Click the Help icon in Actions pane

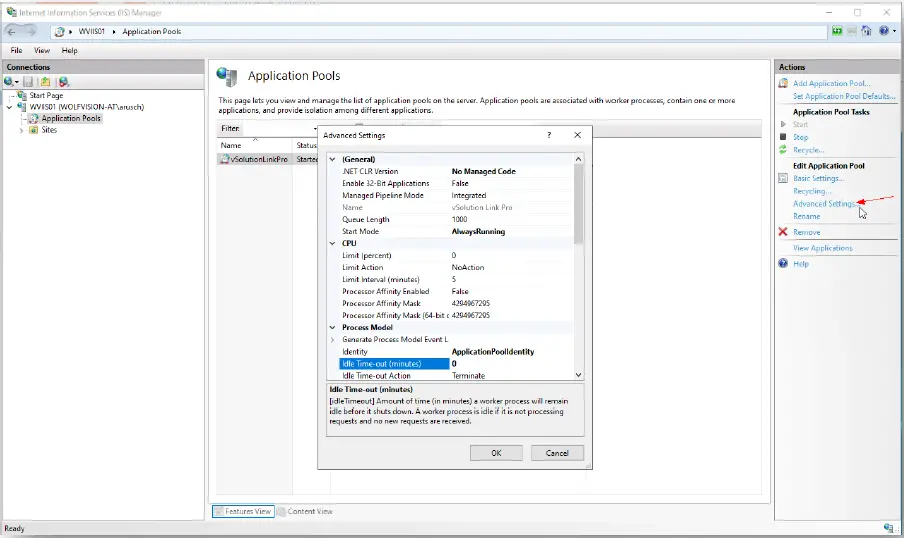(x=784, y=264)
